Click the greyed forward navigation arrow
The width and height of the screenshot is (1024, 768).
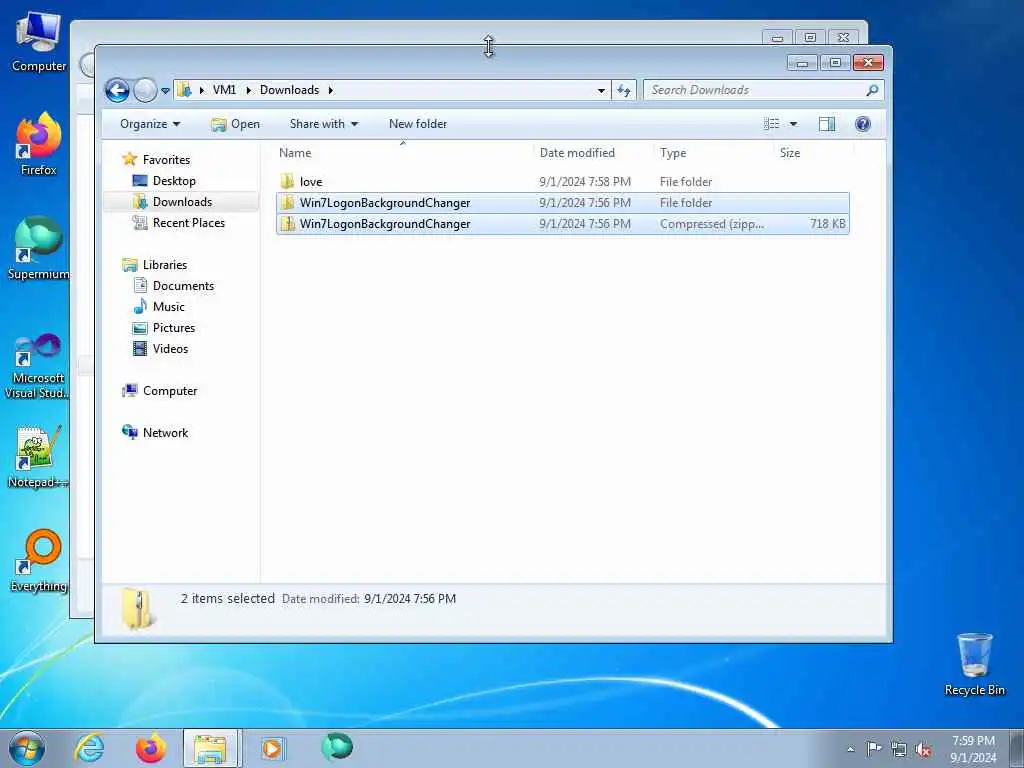point(145,90)
